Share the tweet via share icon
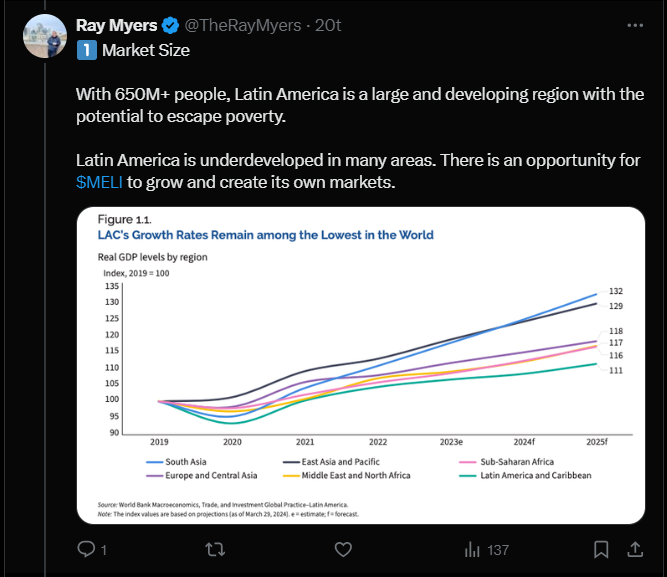The image size is (667, 577). tap(635, 549)
